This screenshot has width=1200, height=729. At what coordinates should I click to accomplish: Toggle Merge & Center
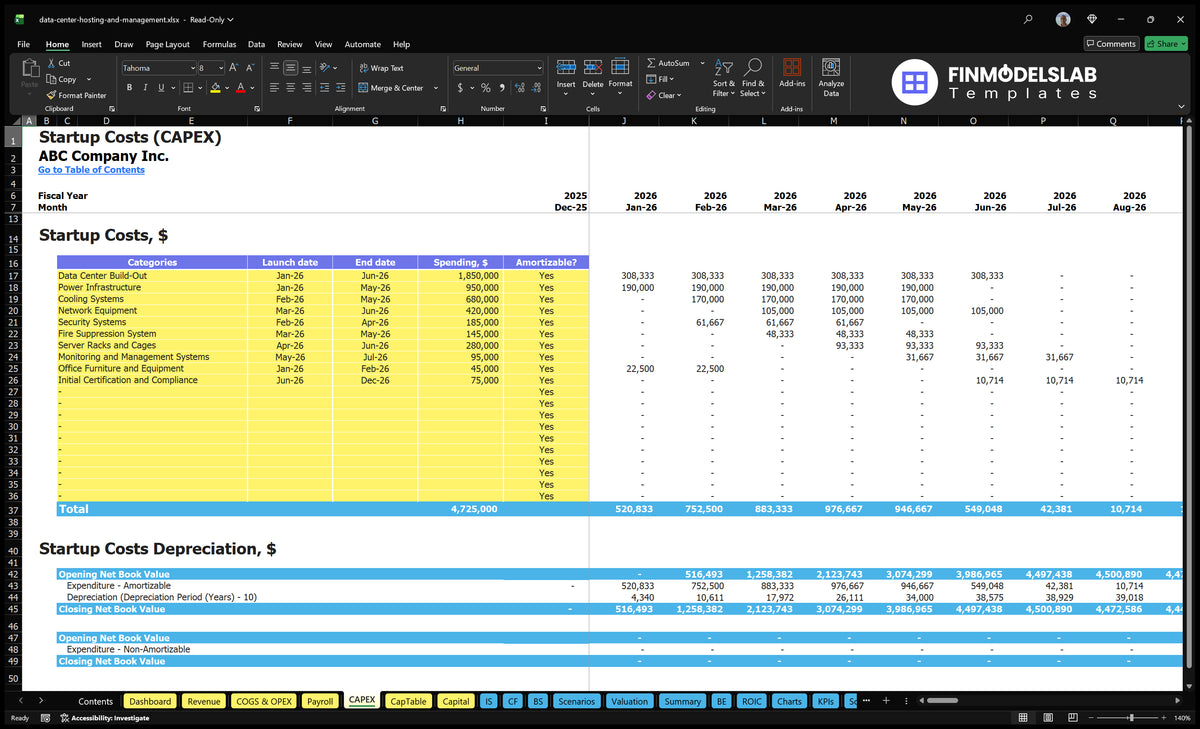tap(391, 88)
